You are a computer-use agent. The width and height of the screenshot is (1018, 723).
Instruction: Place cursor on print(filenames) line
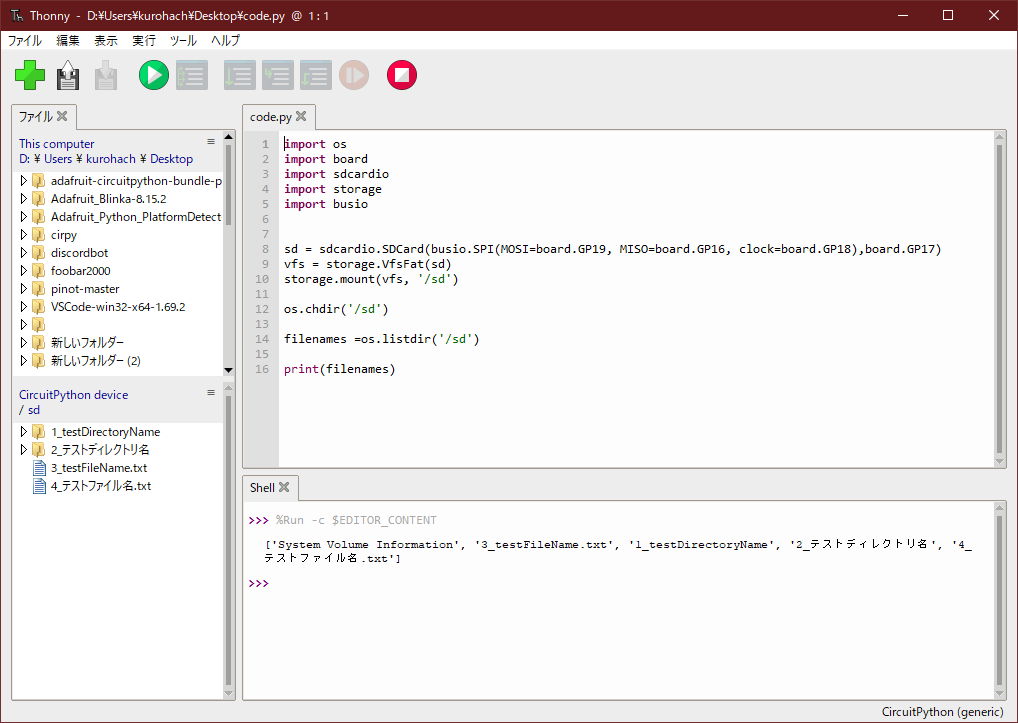click(x=340, y=369)
